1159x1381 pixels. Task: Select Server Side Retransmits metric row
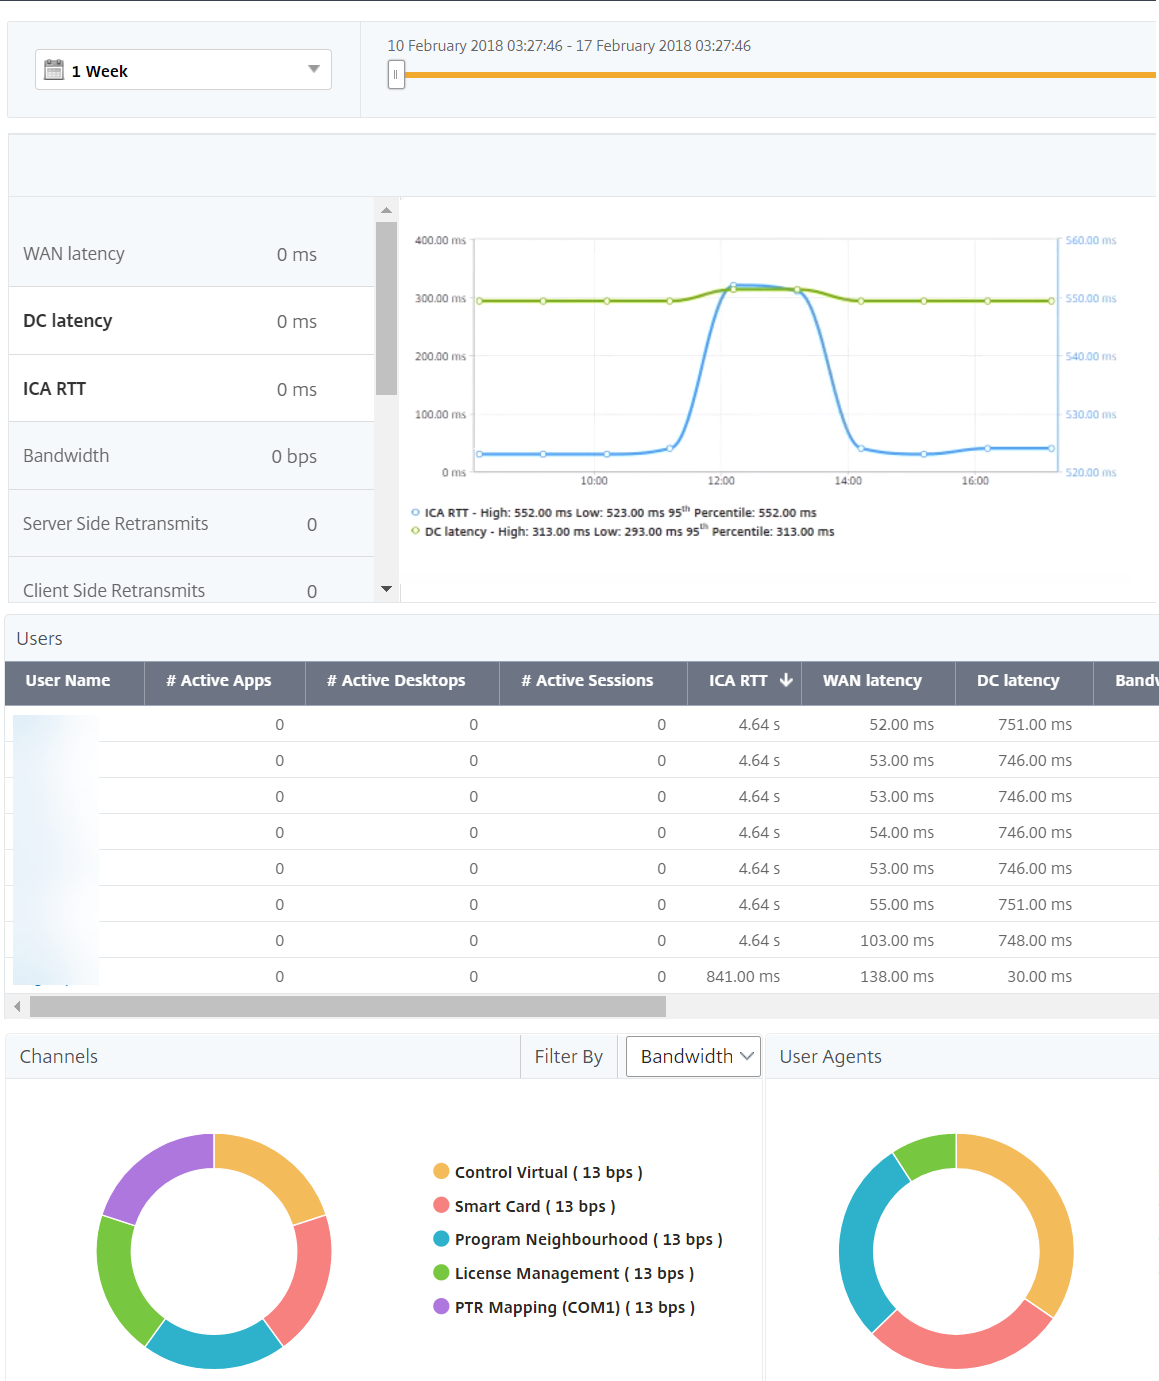pyautogui.click(x=191, y=524)
